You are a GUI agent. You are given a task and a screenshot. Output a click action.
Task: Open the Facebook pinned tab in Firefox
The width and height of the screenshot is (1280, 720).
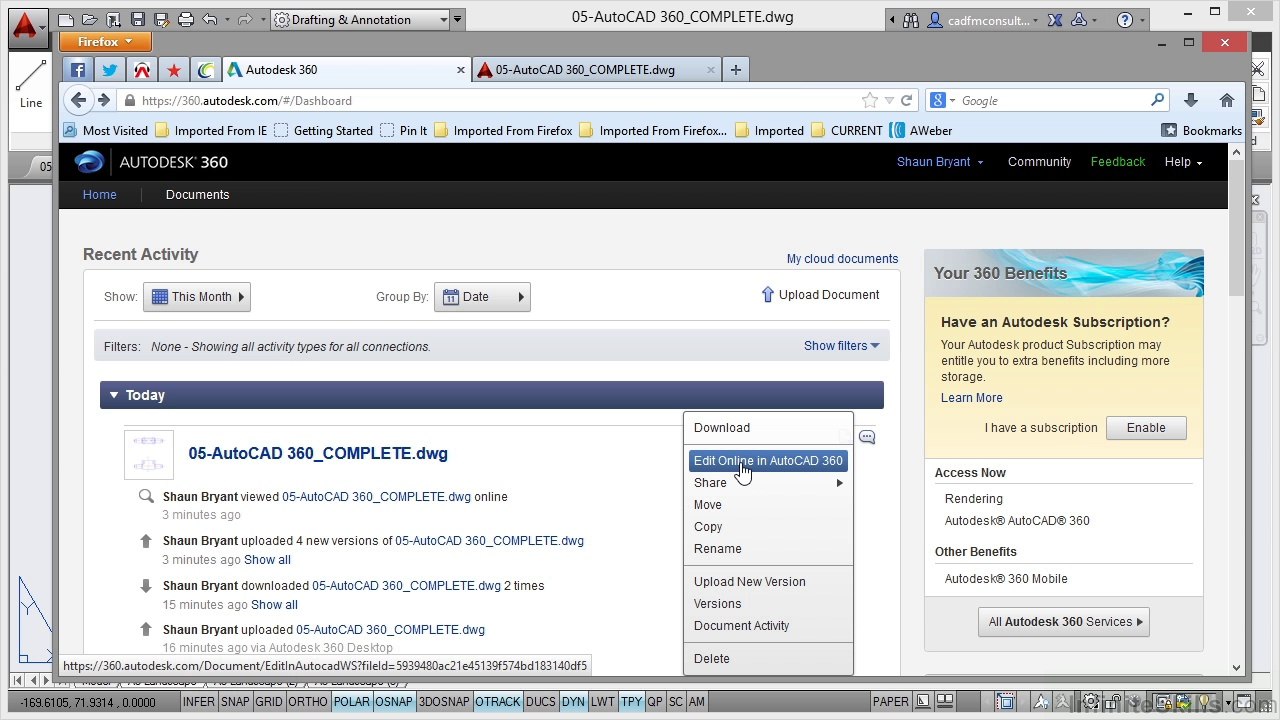point(78,70)
